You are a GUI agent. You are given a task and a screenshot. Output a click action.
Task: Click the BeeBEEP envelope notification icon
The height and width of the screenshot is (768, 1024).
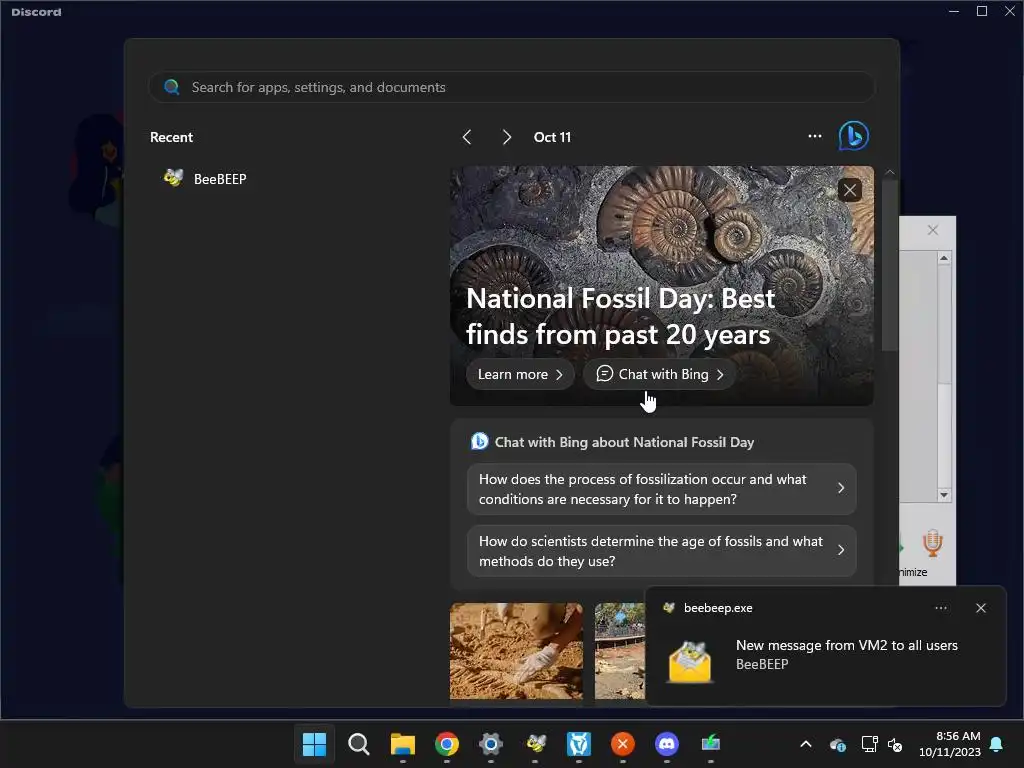(690, 662)
